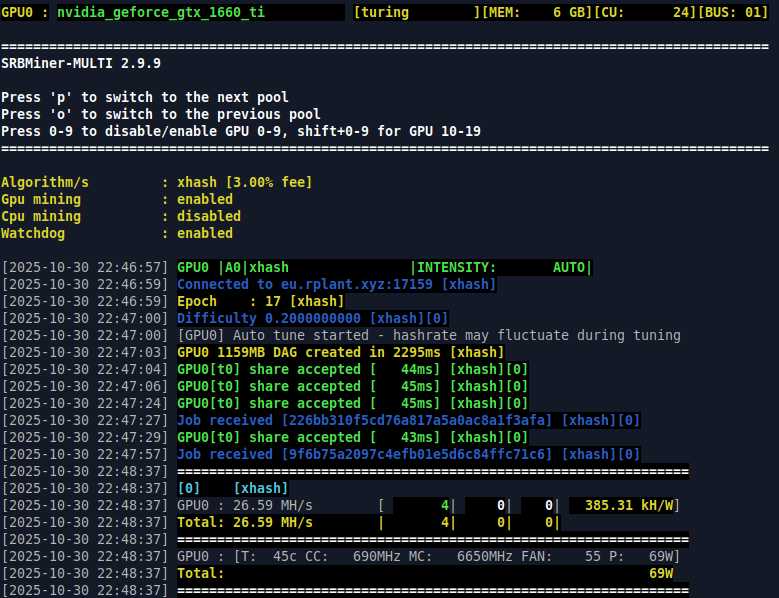Click the Total: 26.59 MH/s line

tap(368, 522)
